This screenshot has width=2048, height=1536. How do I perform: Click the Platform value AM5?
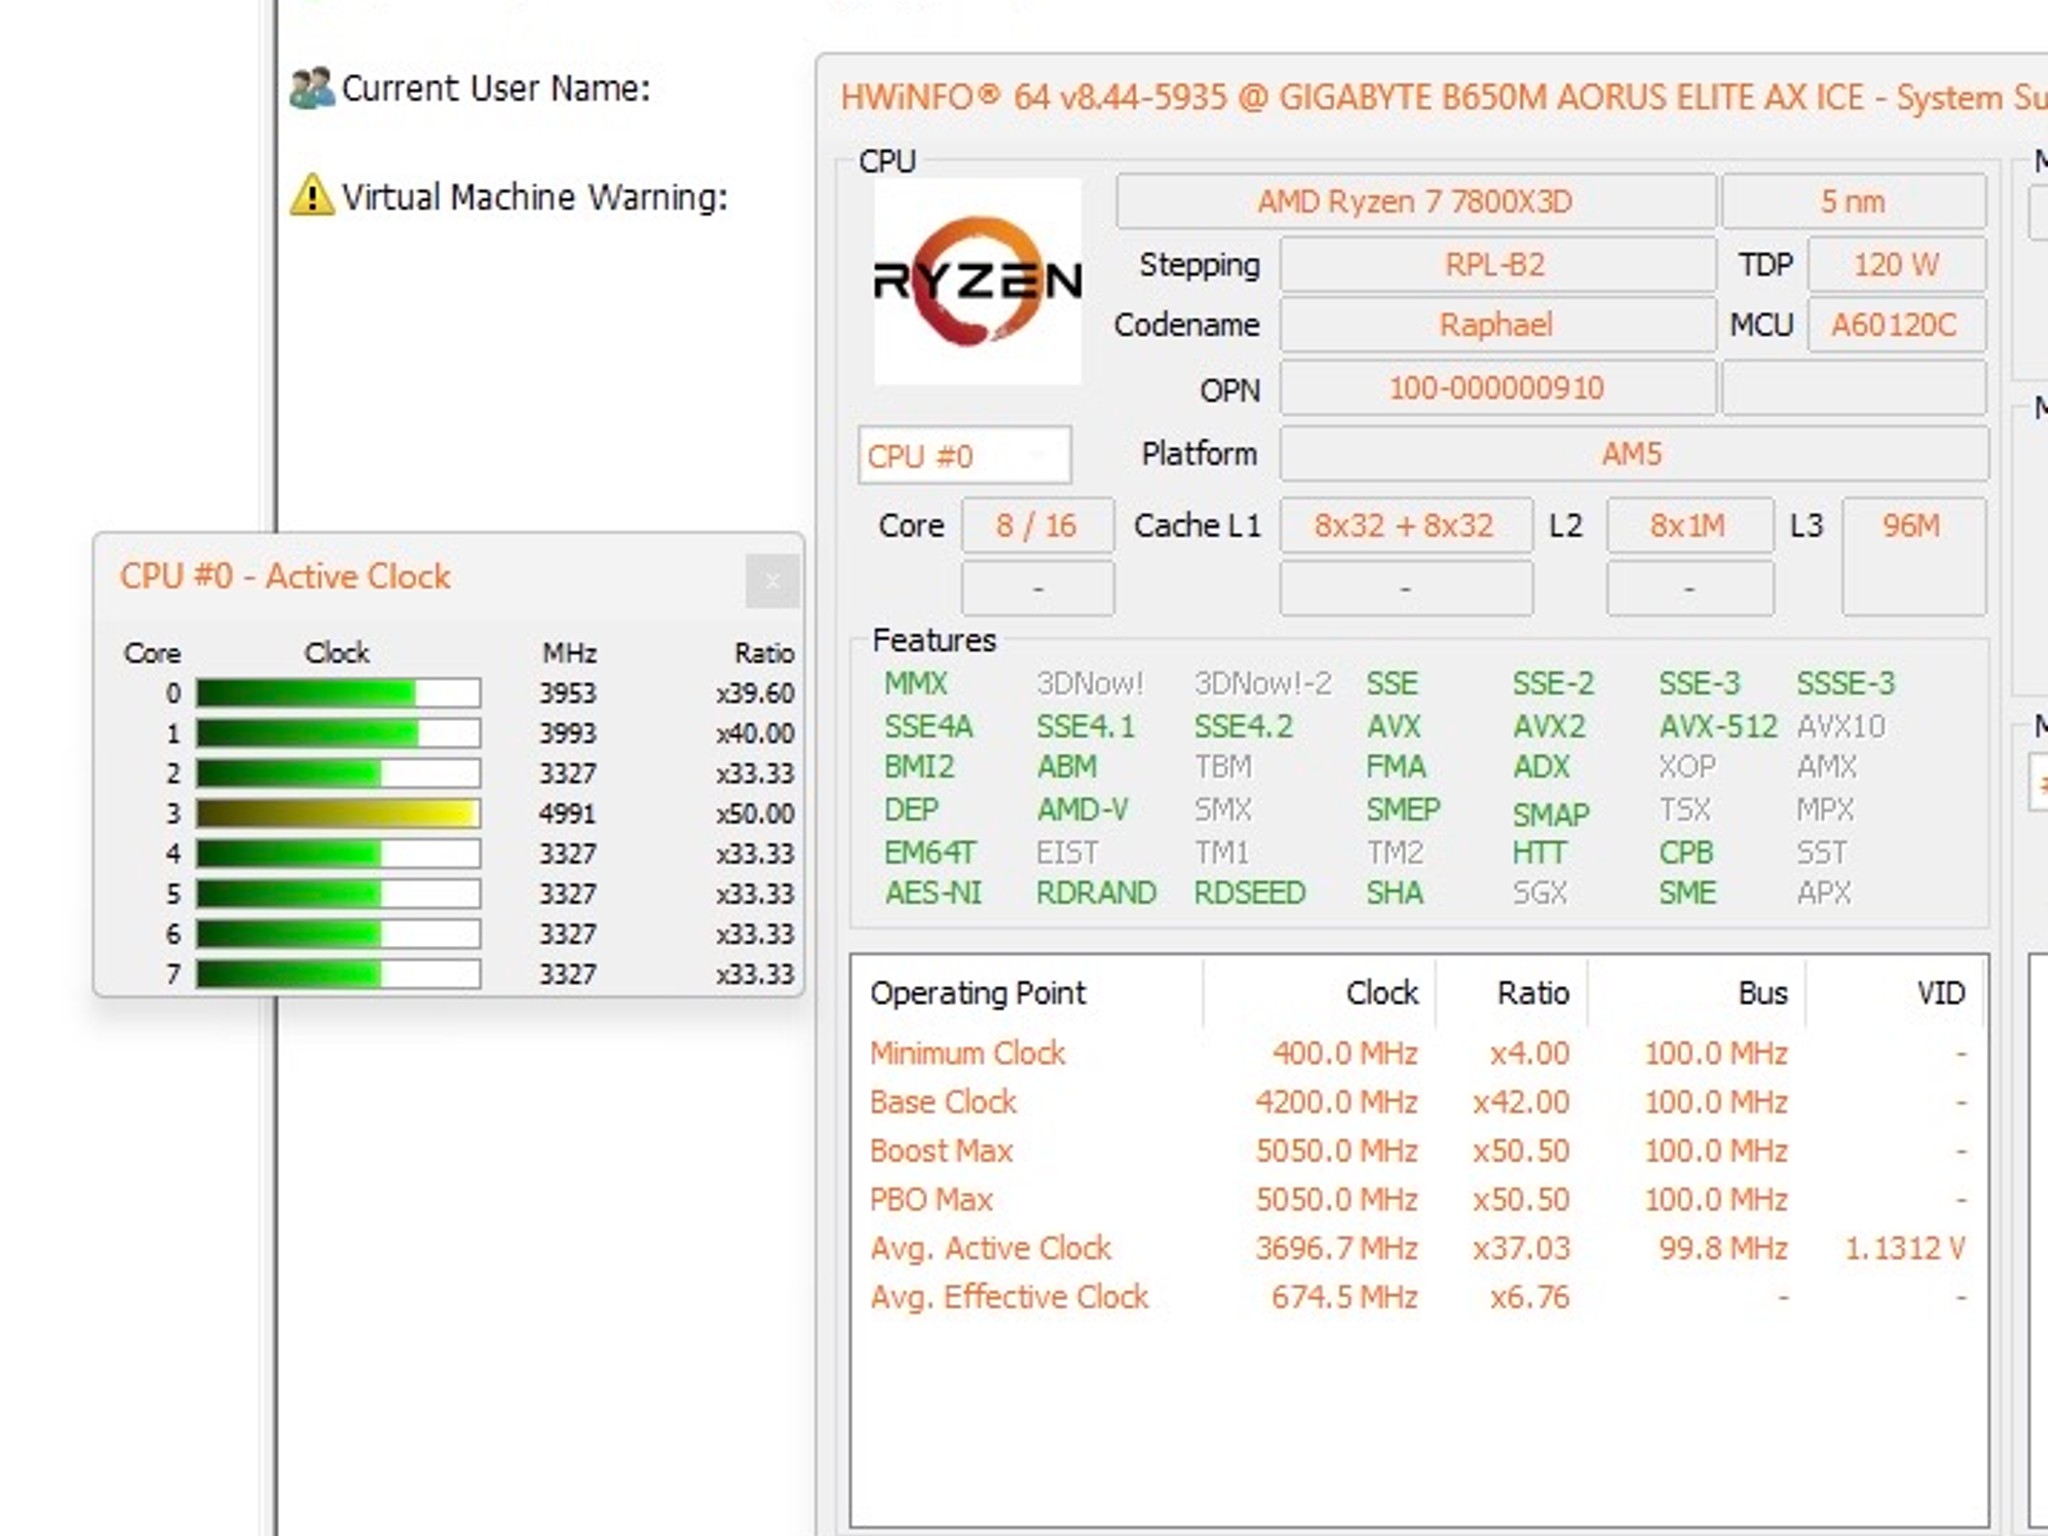tap(1633, 454)
